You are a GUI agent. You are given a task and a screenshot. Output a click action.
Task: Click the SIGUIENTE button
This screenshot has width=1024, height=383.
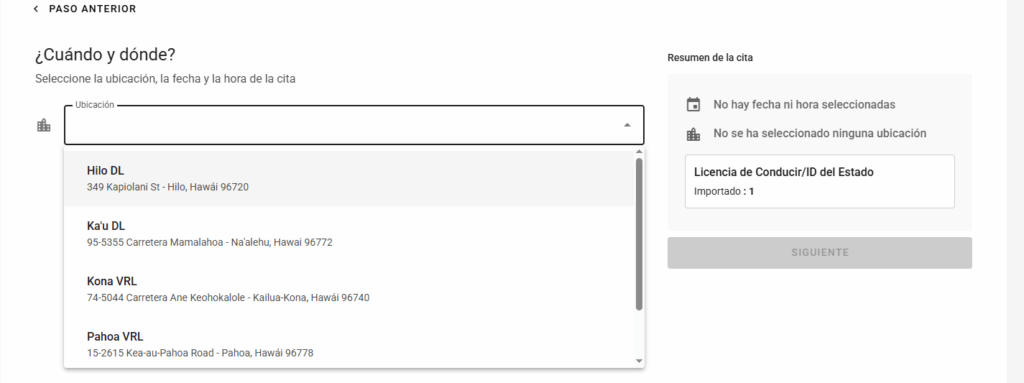[x=820, y=252]
